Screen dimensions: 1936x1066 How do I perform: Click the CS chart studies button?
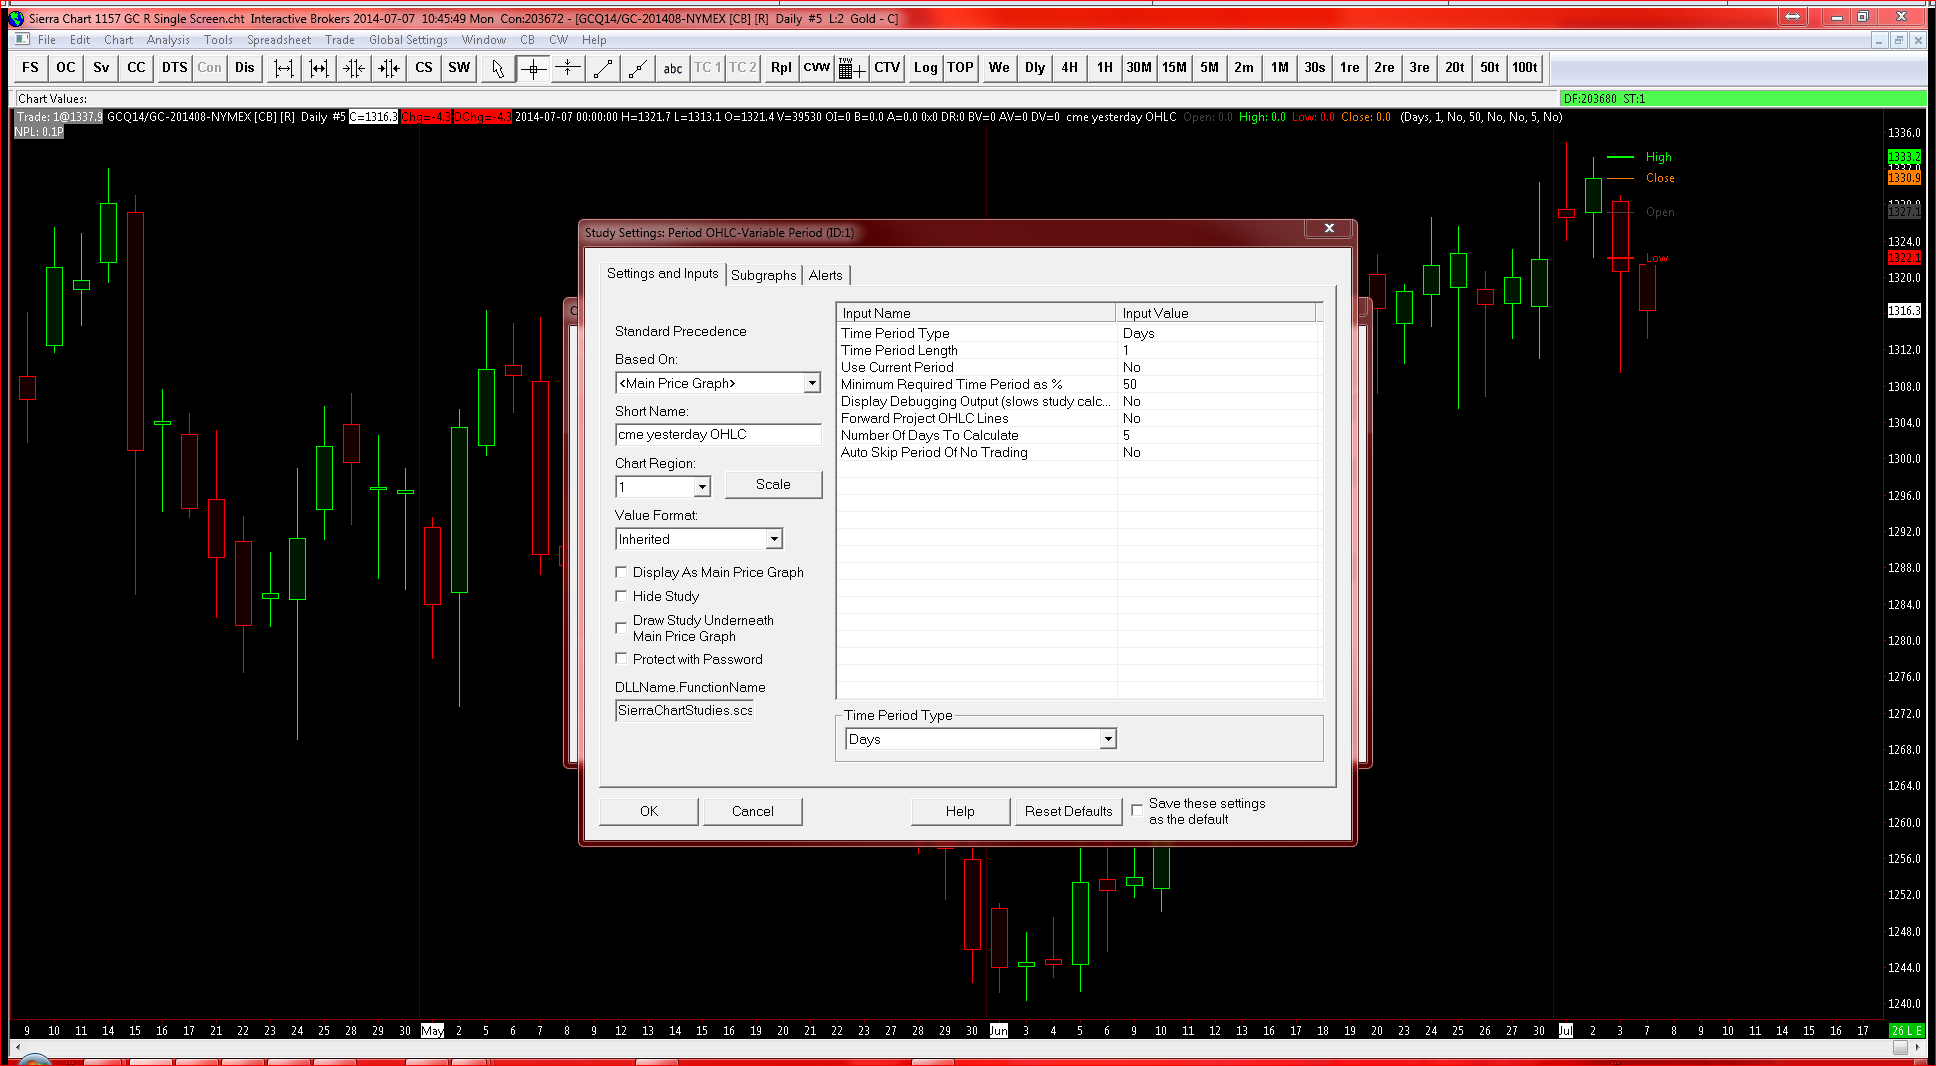click(424, 68)
